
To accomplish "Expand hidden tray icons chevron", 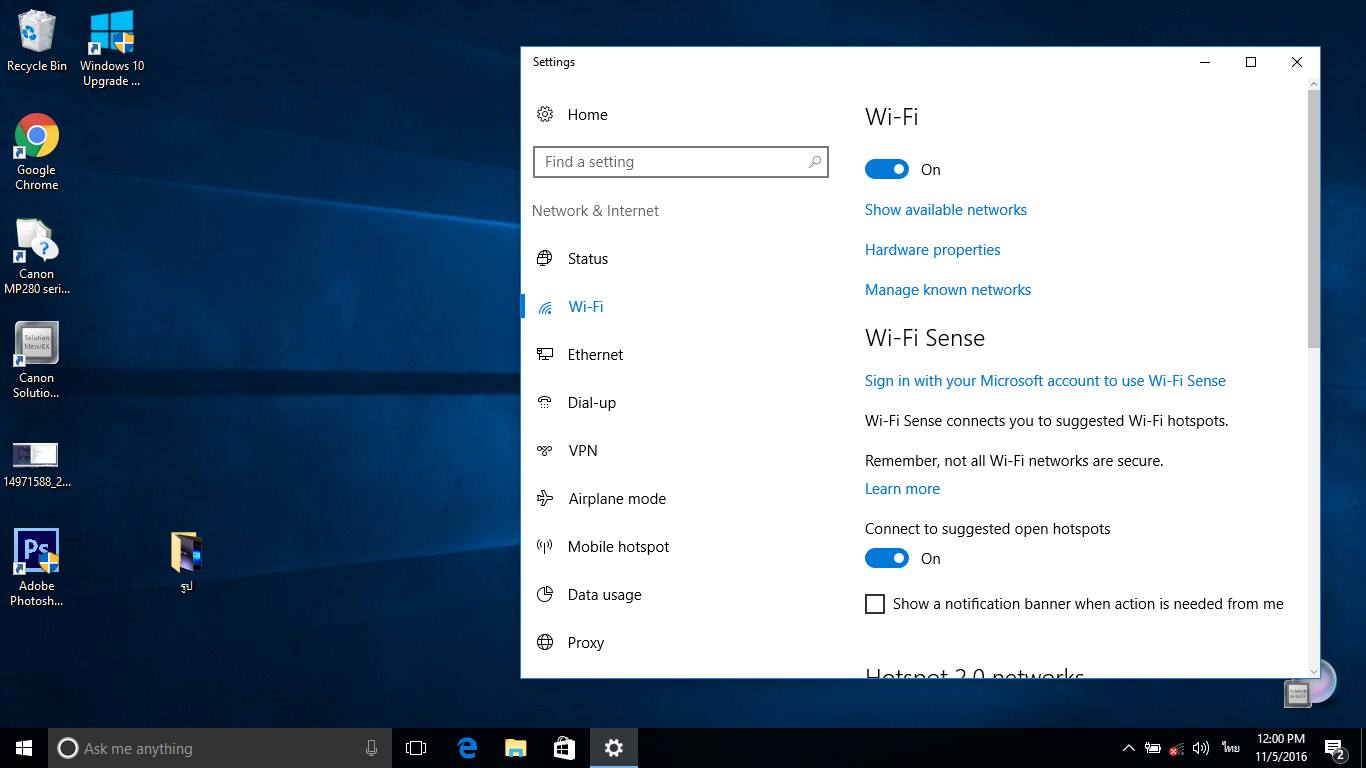I will point(1129,748).
